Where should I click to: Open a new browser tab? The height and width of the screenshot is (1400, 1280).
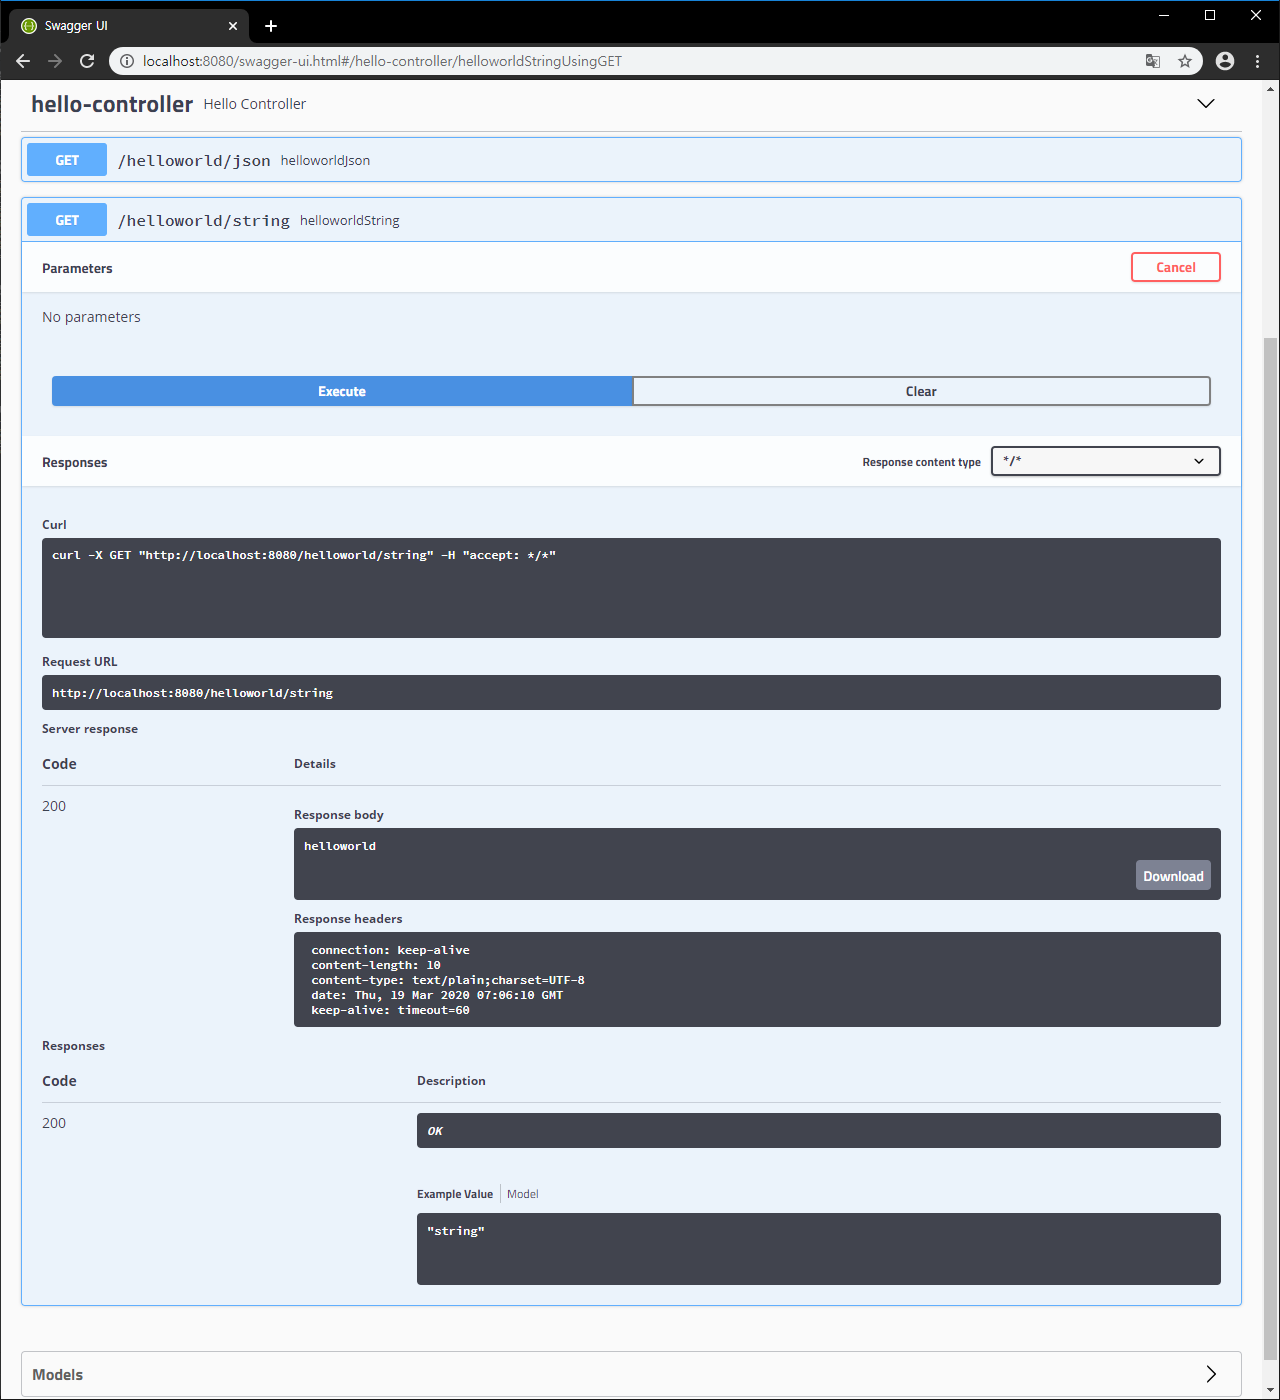coord(271,26)
